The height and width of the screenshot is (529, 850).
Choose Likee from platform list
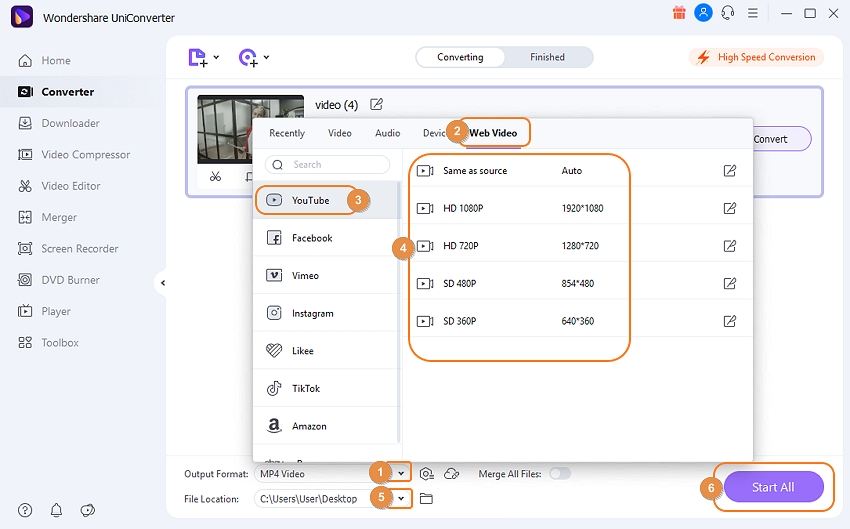(326, 351)
